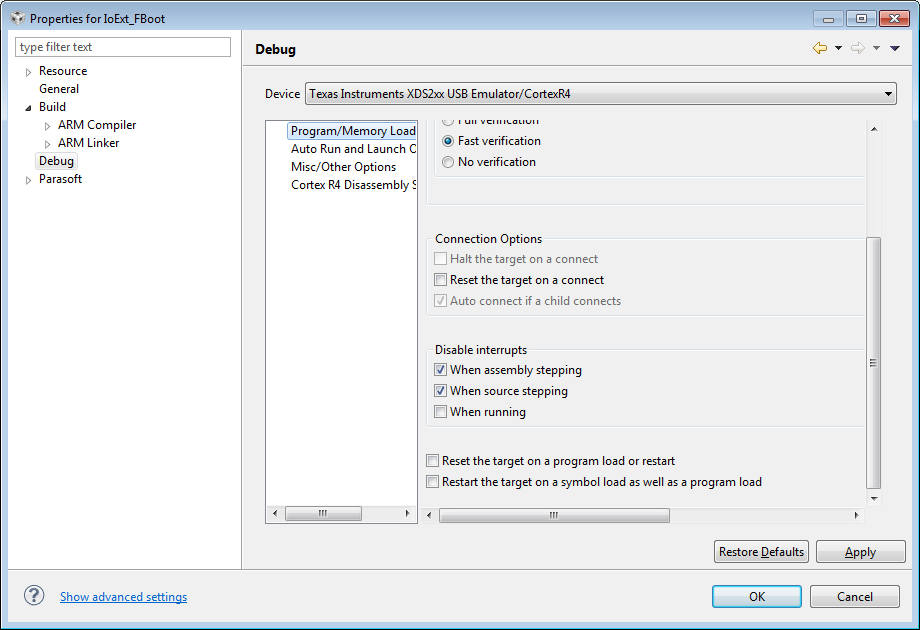The height and width of the screenshot is (630, 920).
Task: Uncheck When assembly stepping option
Action: (x=440, y=370)
